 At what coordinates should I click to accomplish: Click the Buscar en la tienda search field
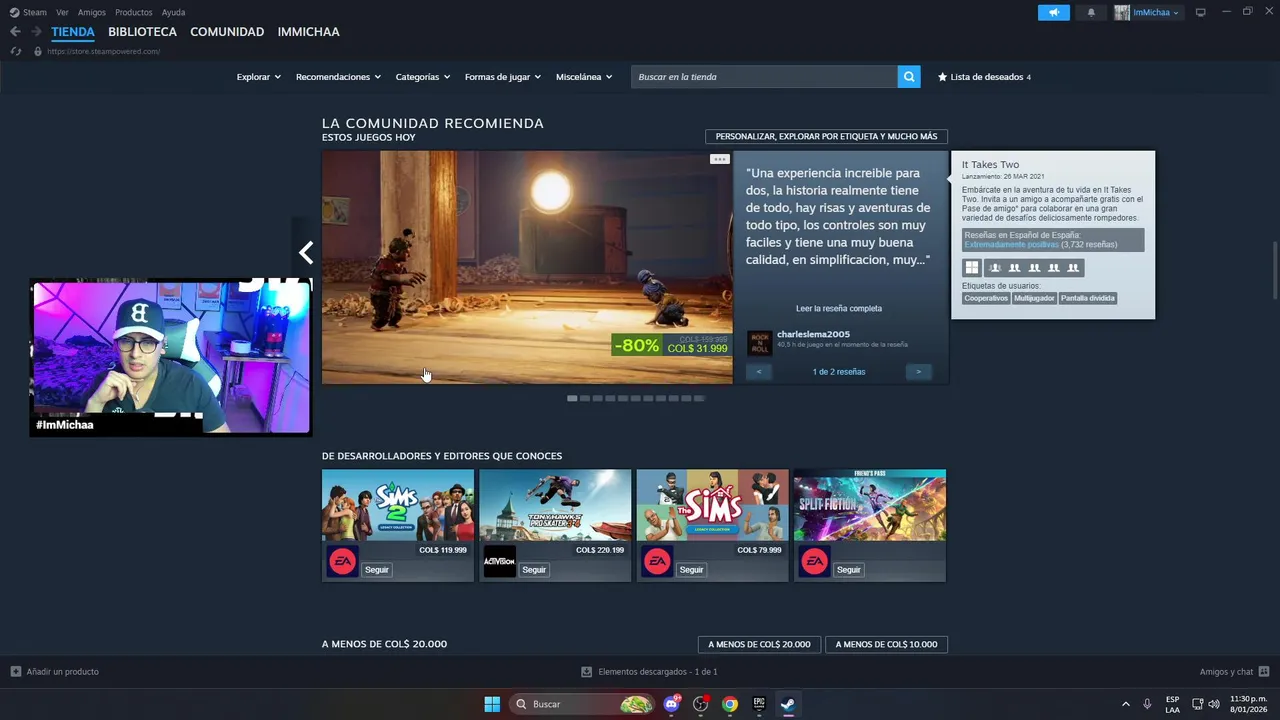[764, 77]
